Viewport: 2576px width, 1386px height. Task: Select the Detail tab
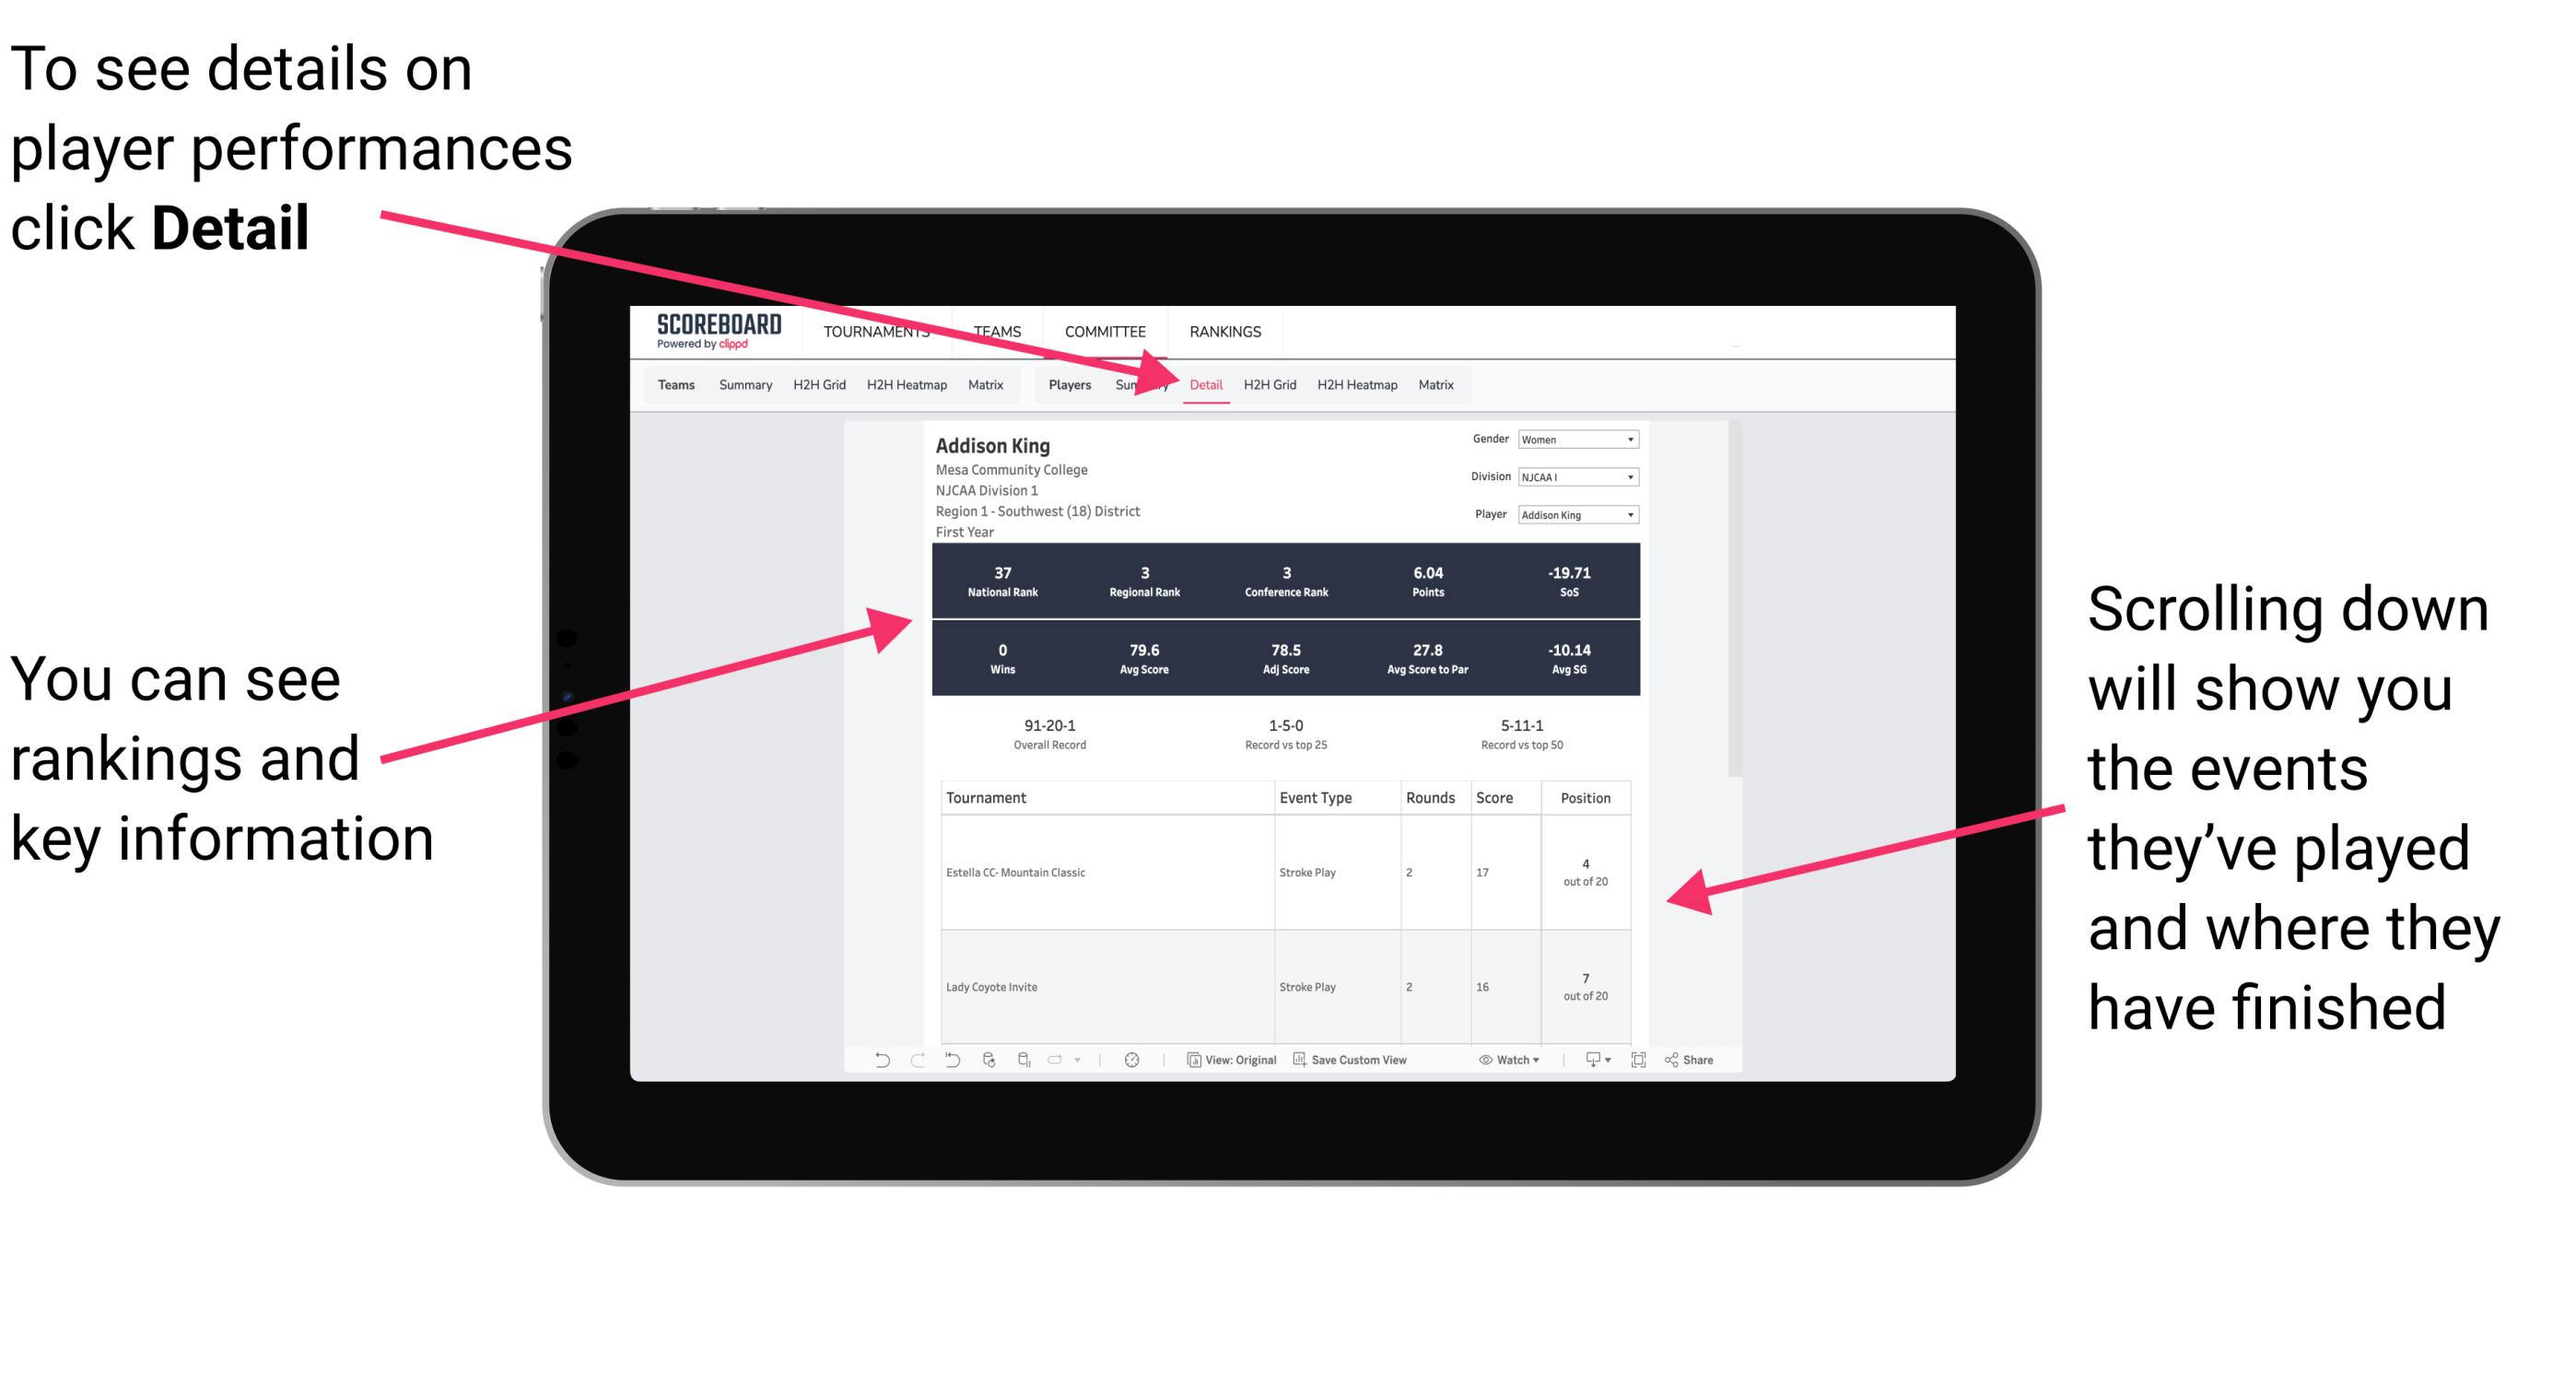click(x=1202, y=384)
